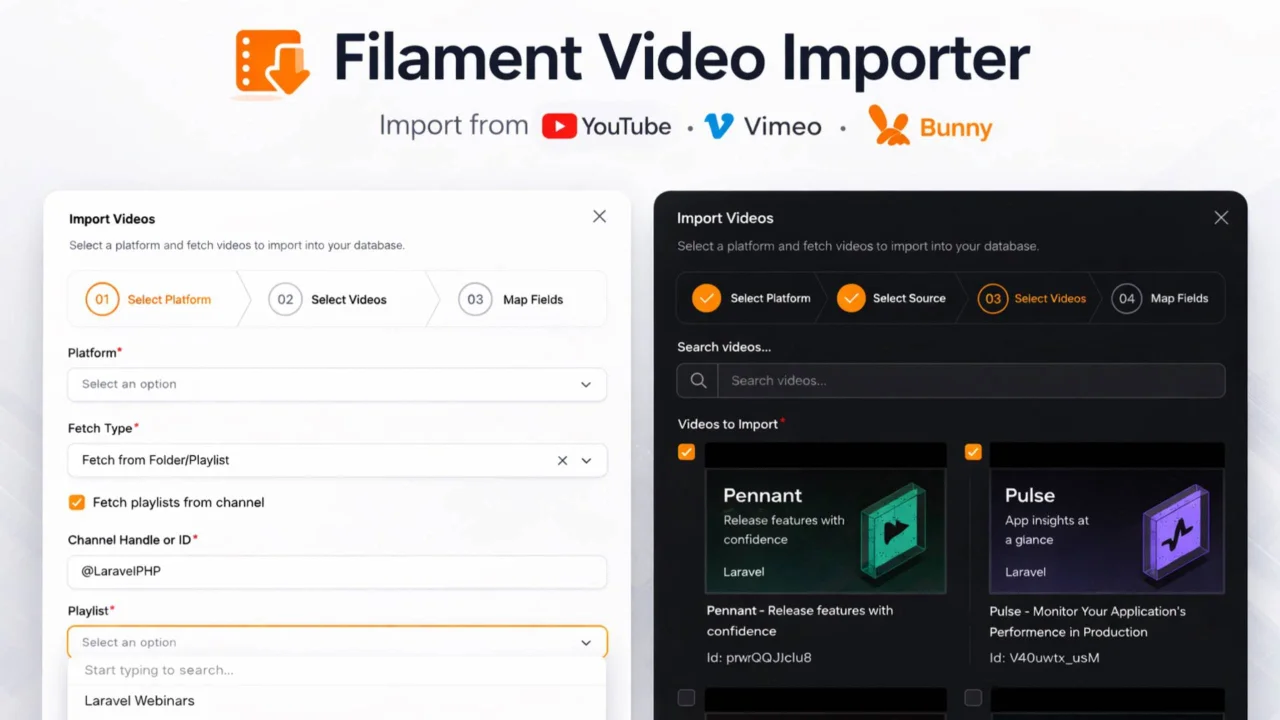The height and width of the screenshot is (720, 1280).
Task: Collapse the open Playlist dropdown
Action: coord(586,642)
